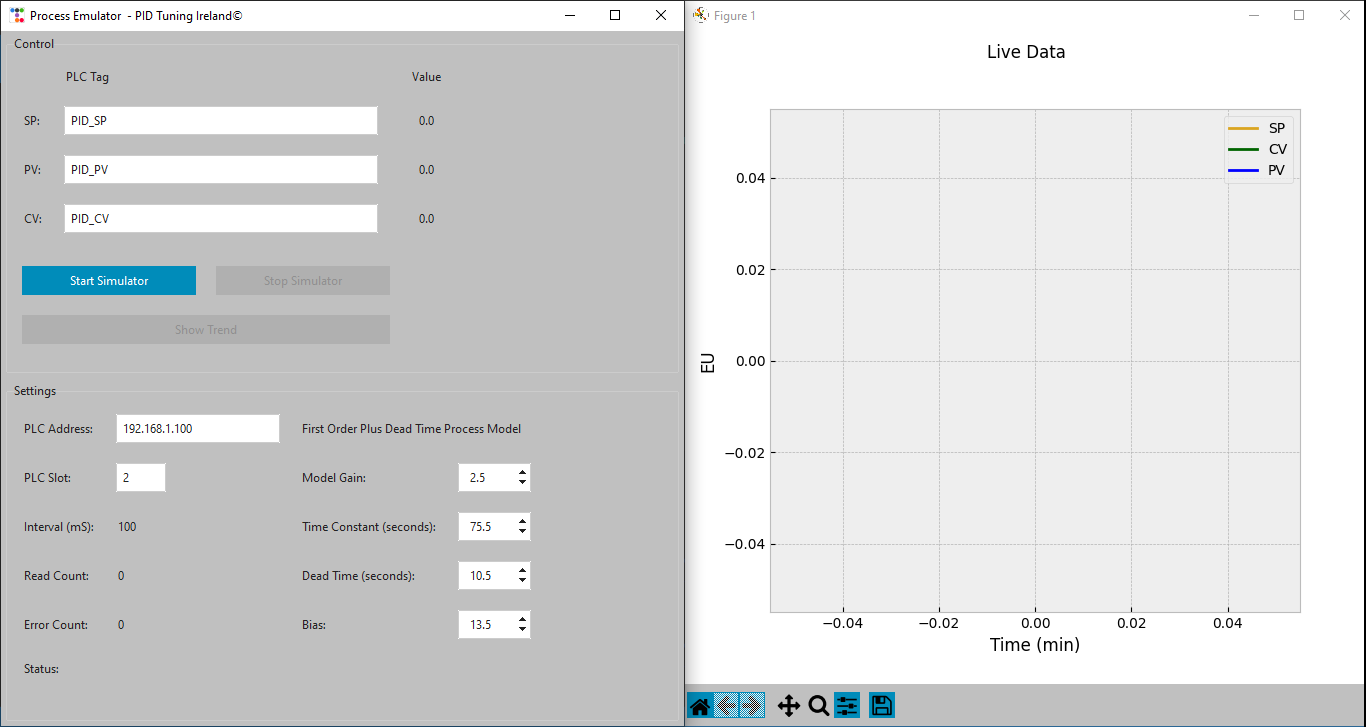Increase the Model Gain value
This screenshot has width=1366, height=727.
[522, 472]
